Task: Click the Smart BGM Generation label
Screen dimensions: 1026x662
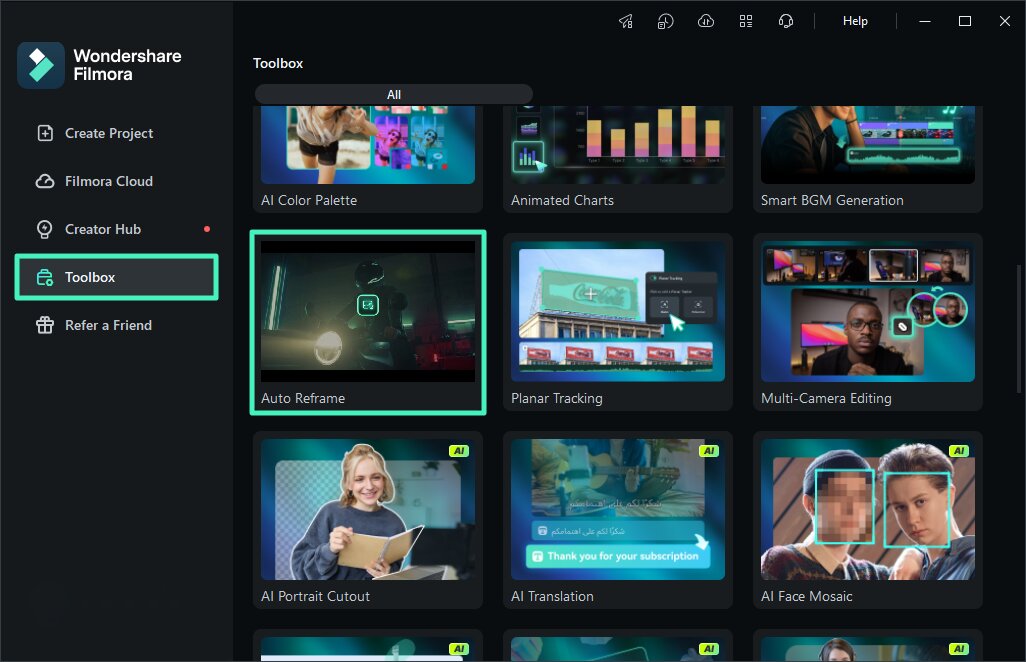Action: (832, 200)
